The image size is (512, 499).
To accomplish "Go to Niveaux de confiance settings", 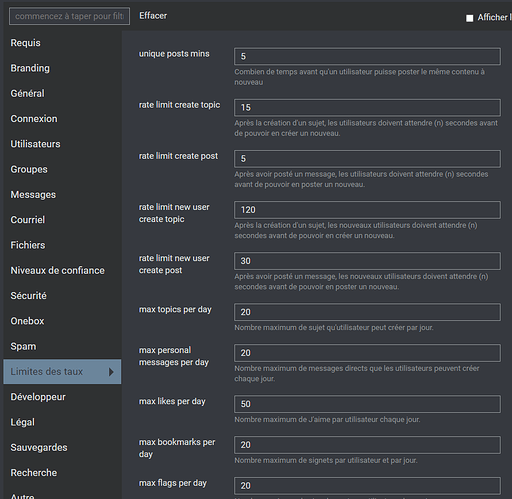I will pyautogui.click(x=57, y=271).
